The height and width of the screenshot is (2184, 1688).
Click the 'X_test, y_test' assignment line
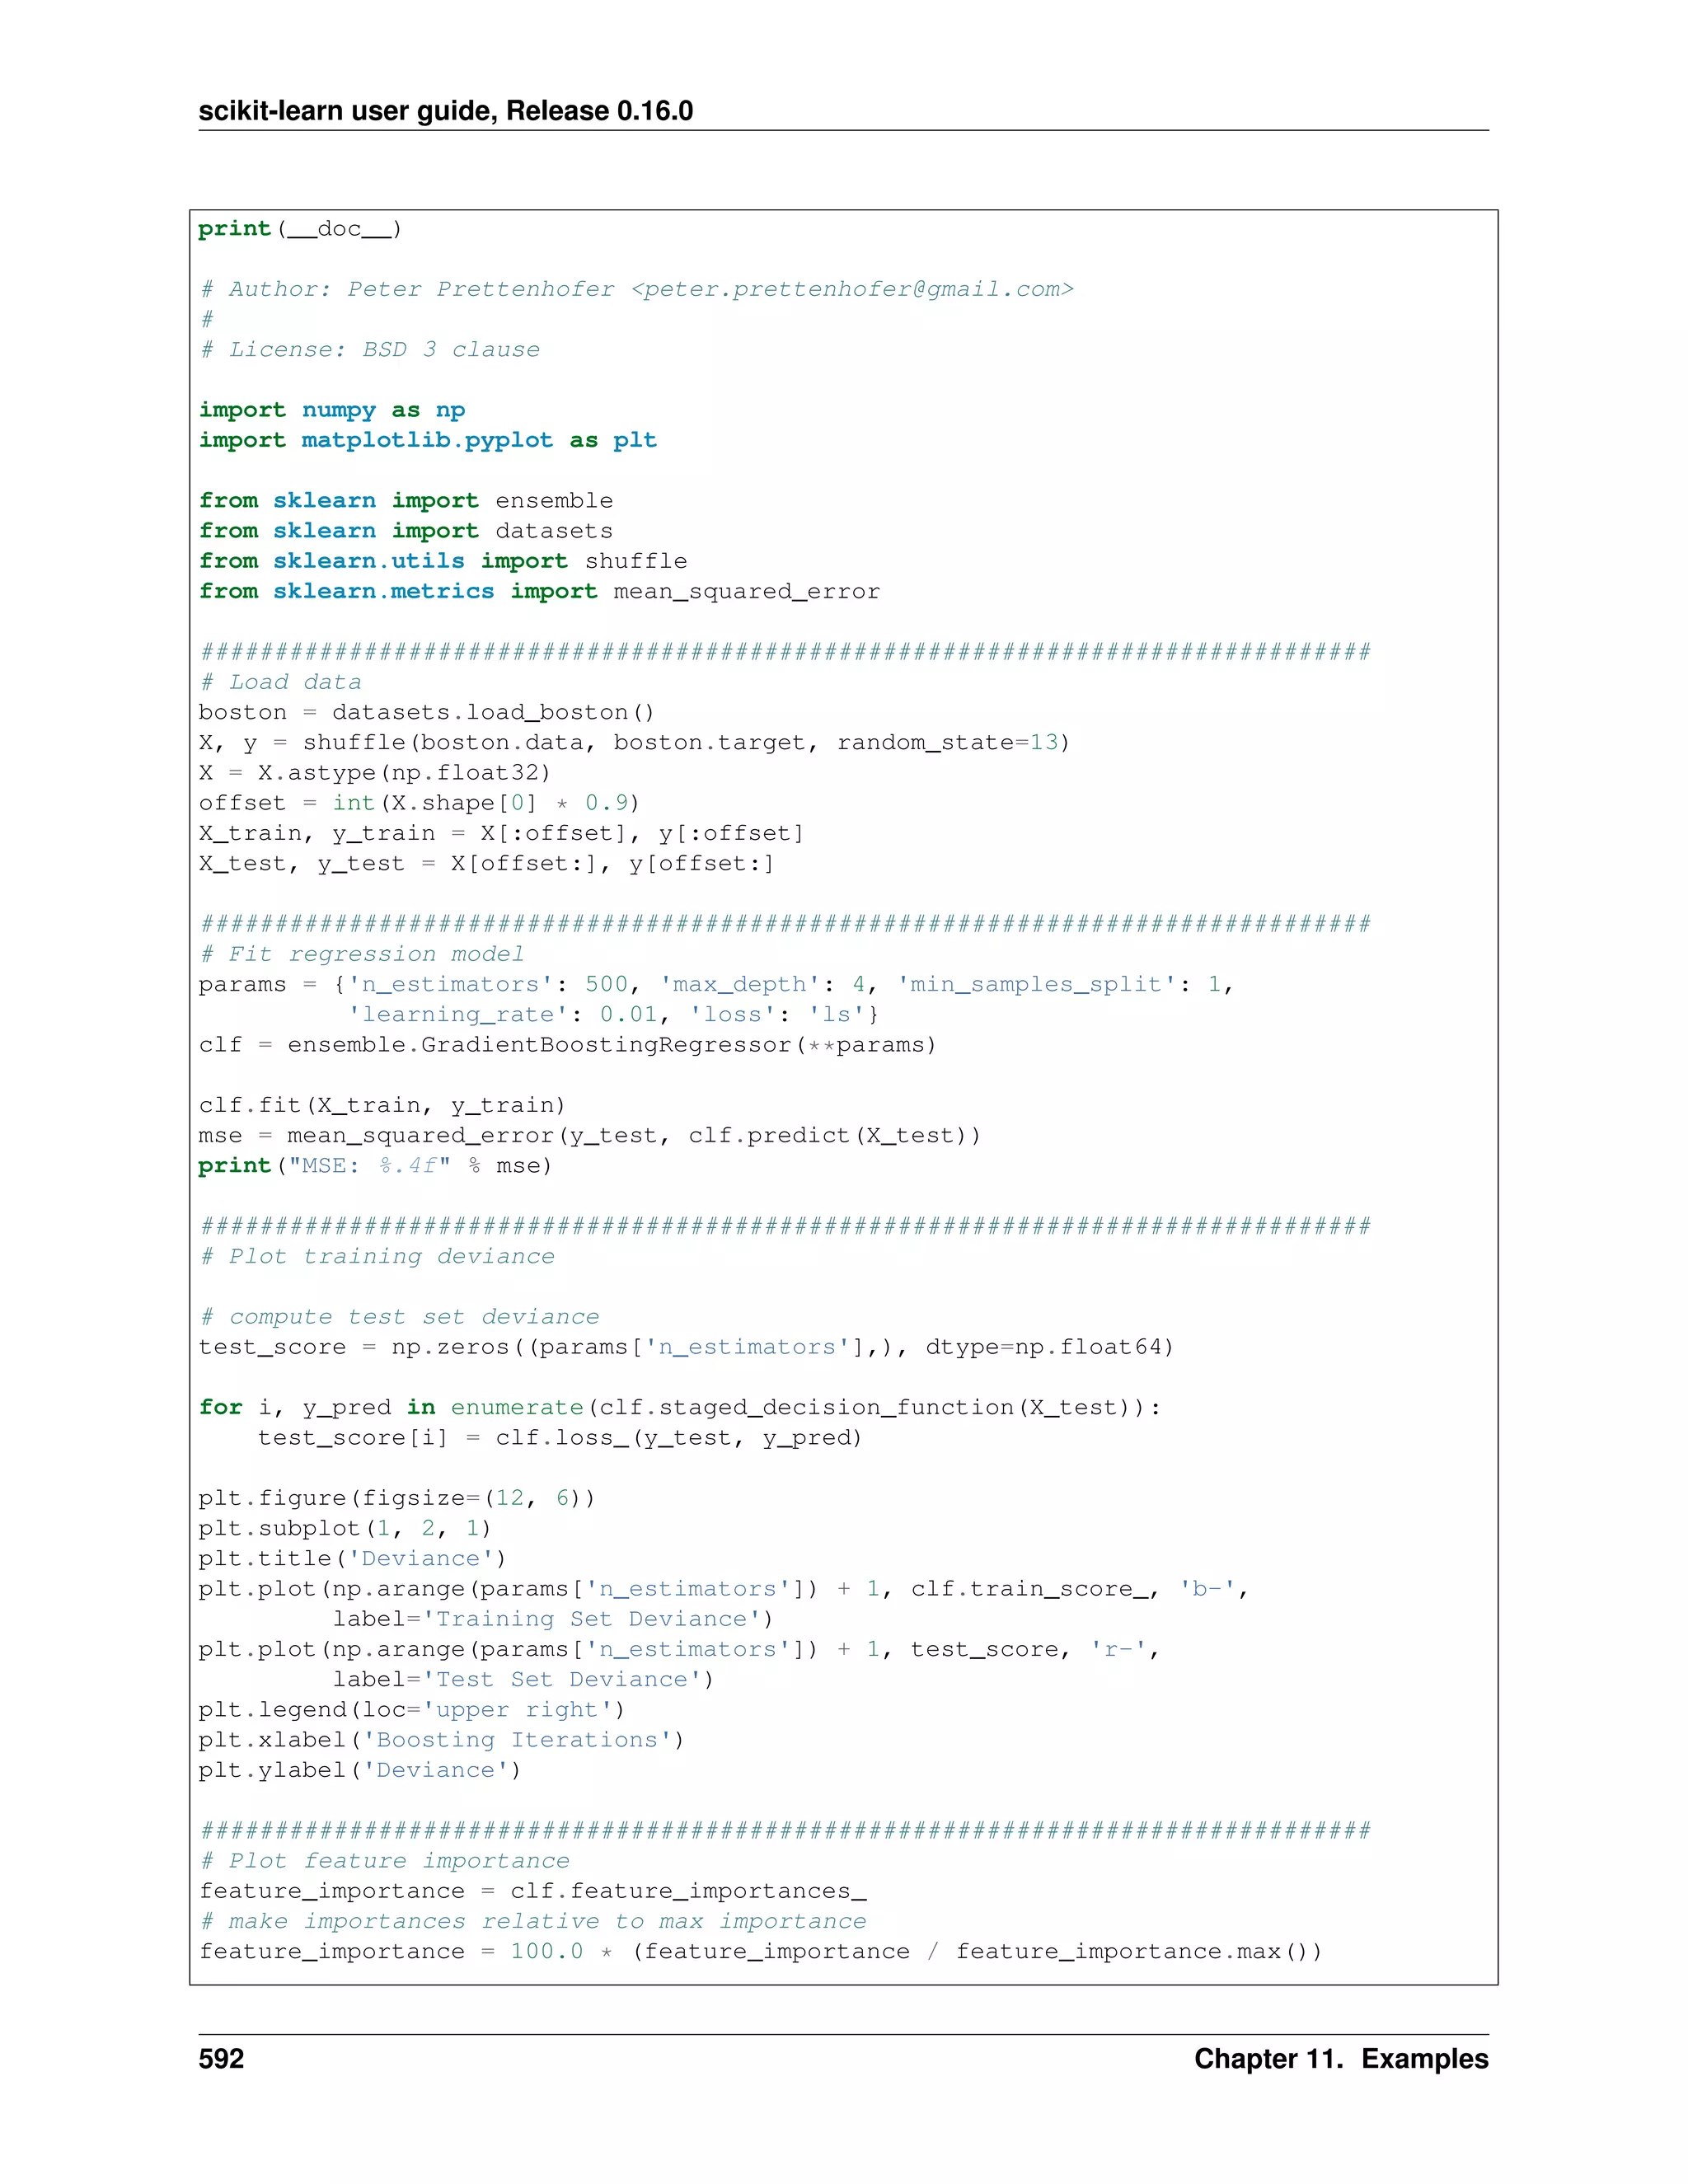(486, 863)
